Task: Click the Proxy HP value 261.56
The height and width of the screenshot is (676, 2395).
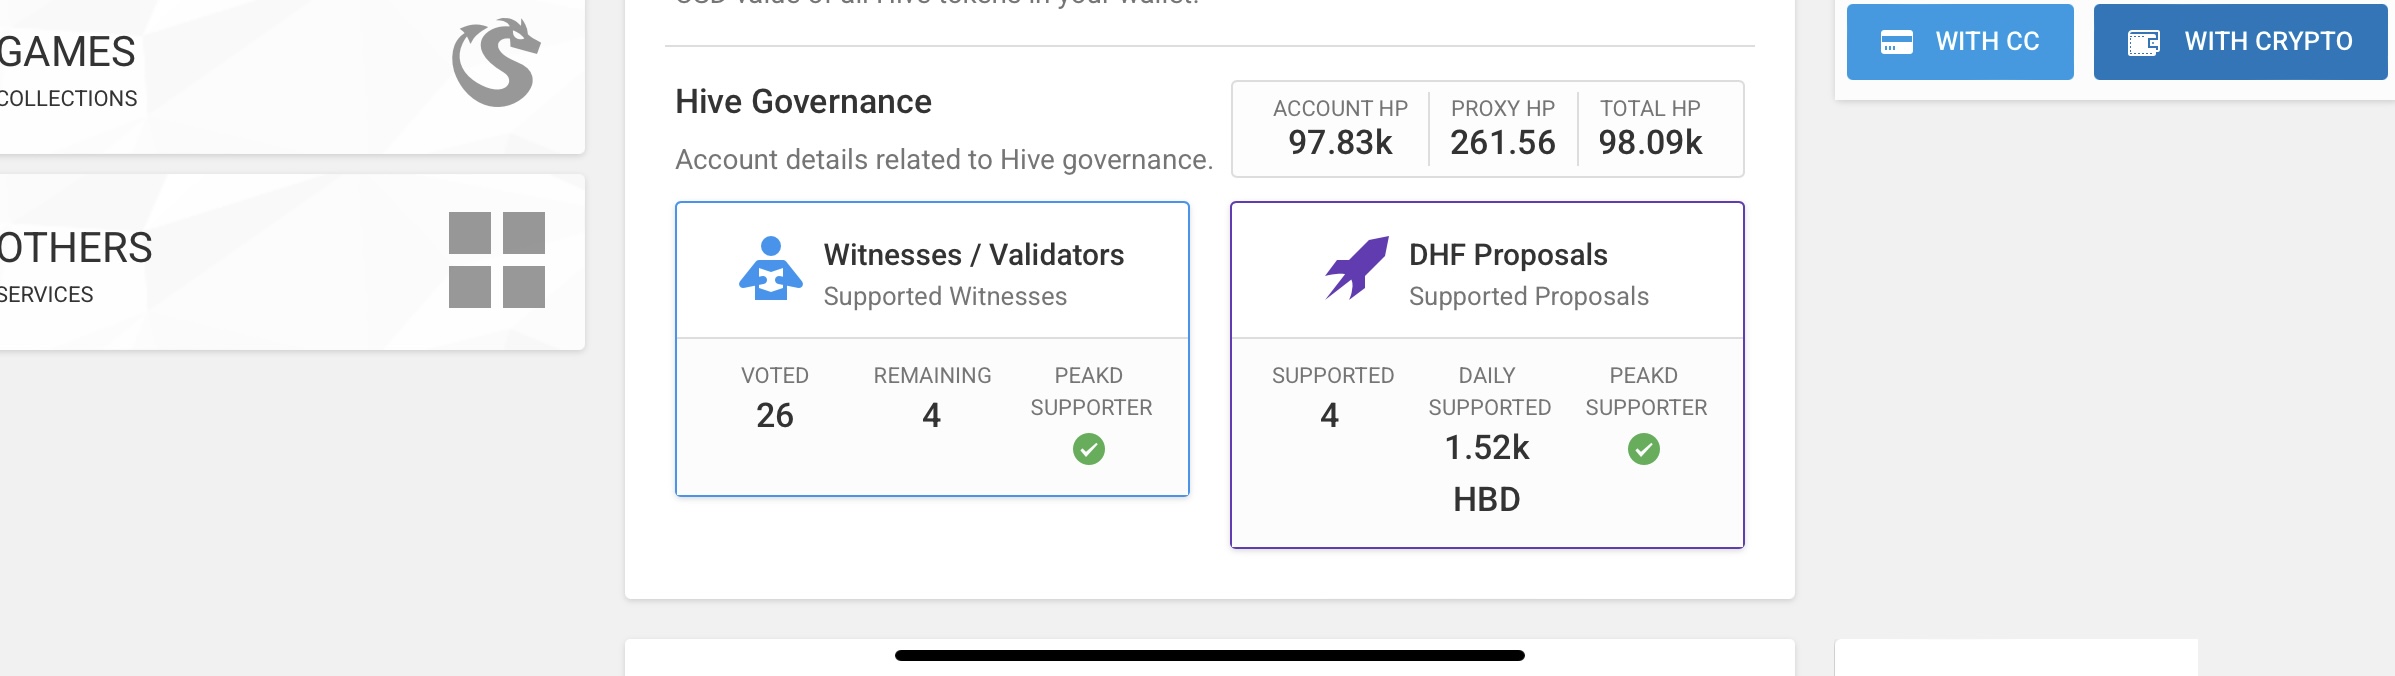Action: [x=1502, y=143]
